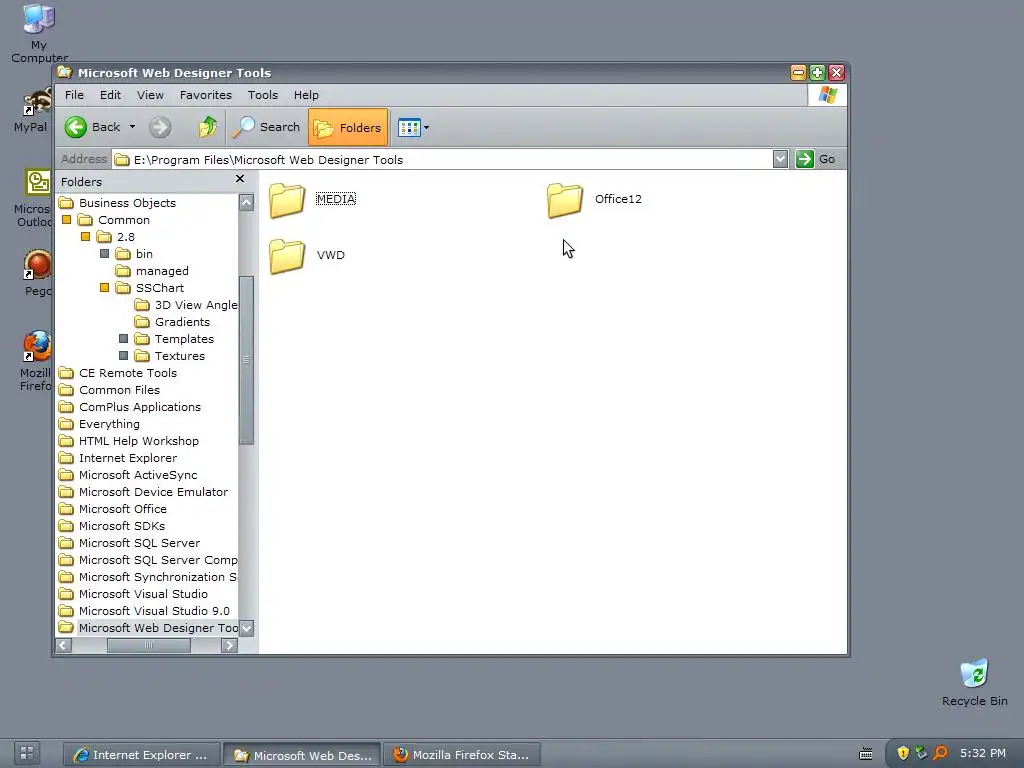Select the VWD folder icon
Viewport: 1024px width, 768px height.
(x=287, y=255)
